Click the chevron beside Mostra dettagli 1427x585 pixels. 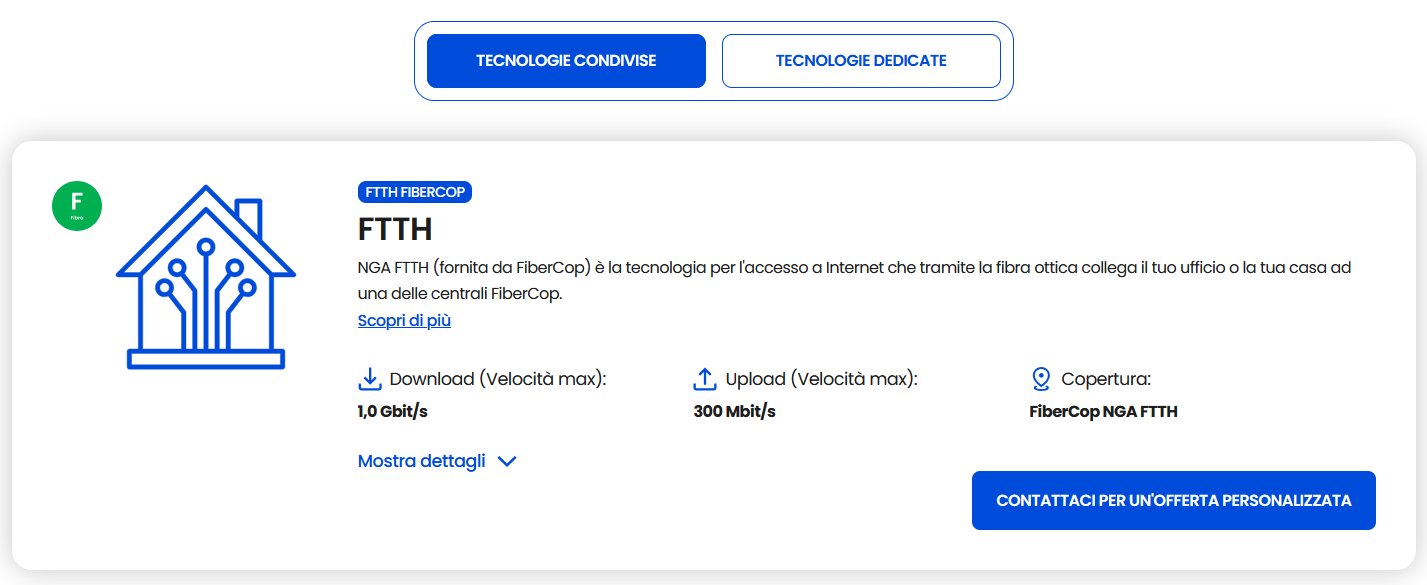507,461
